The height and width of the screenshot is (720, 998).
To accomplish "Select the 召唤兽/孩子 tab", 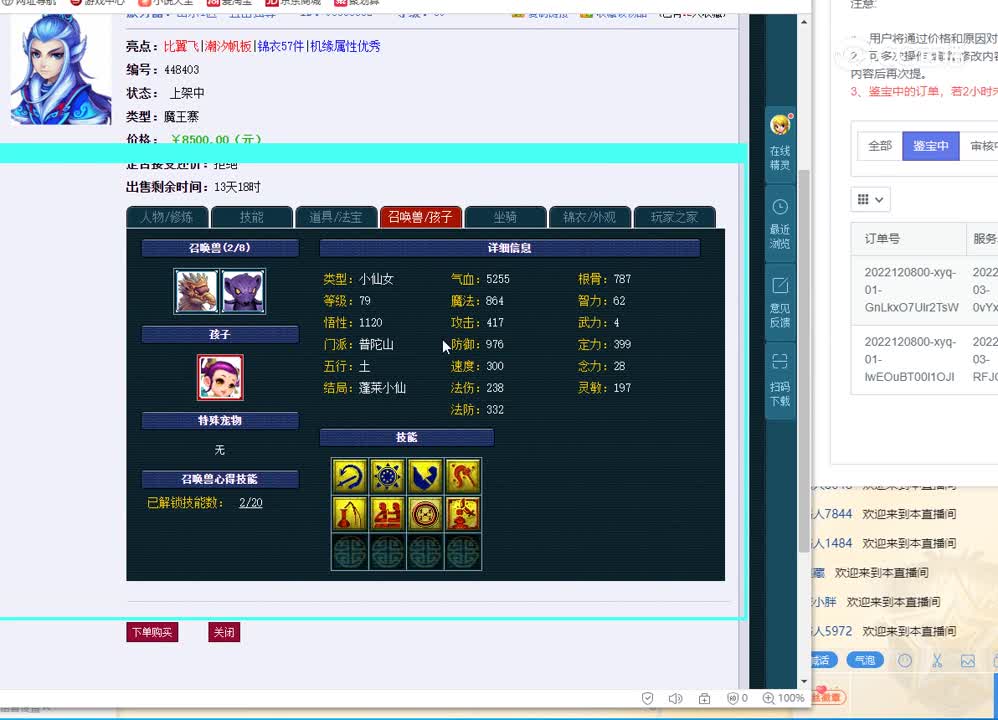I will (420, 217).
